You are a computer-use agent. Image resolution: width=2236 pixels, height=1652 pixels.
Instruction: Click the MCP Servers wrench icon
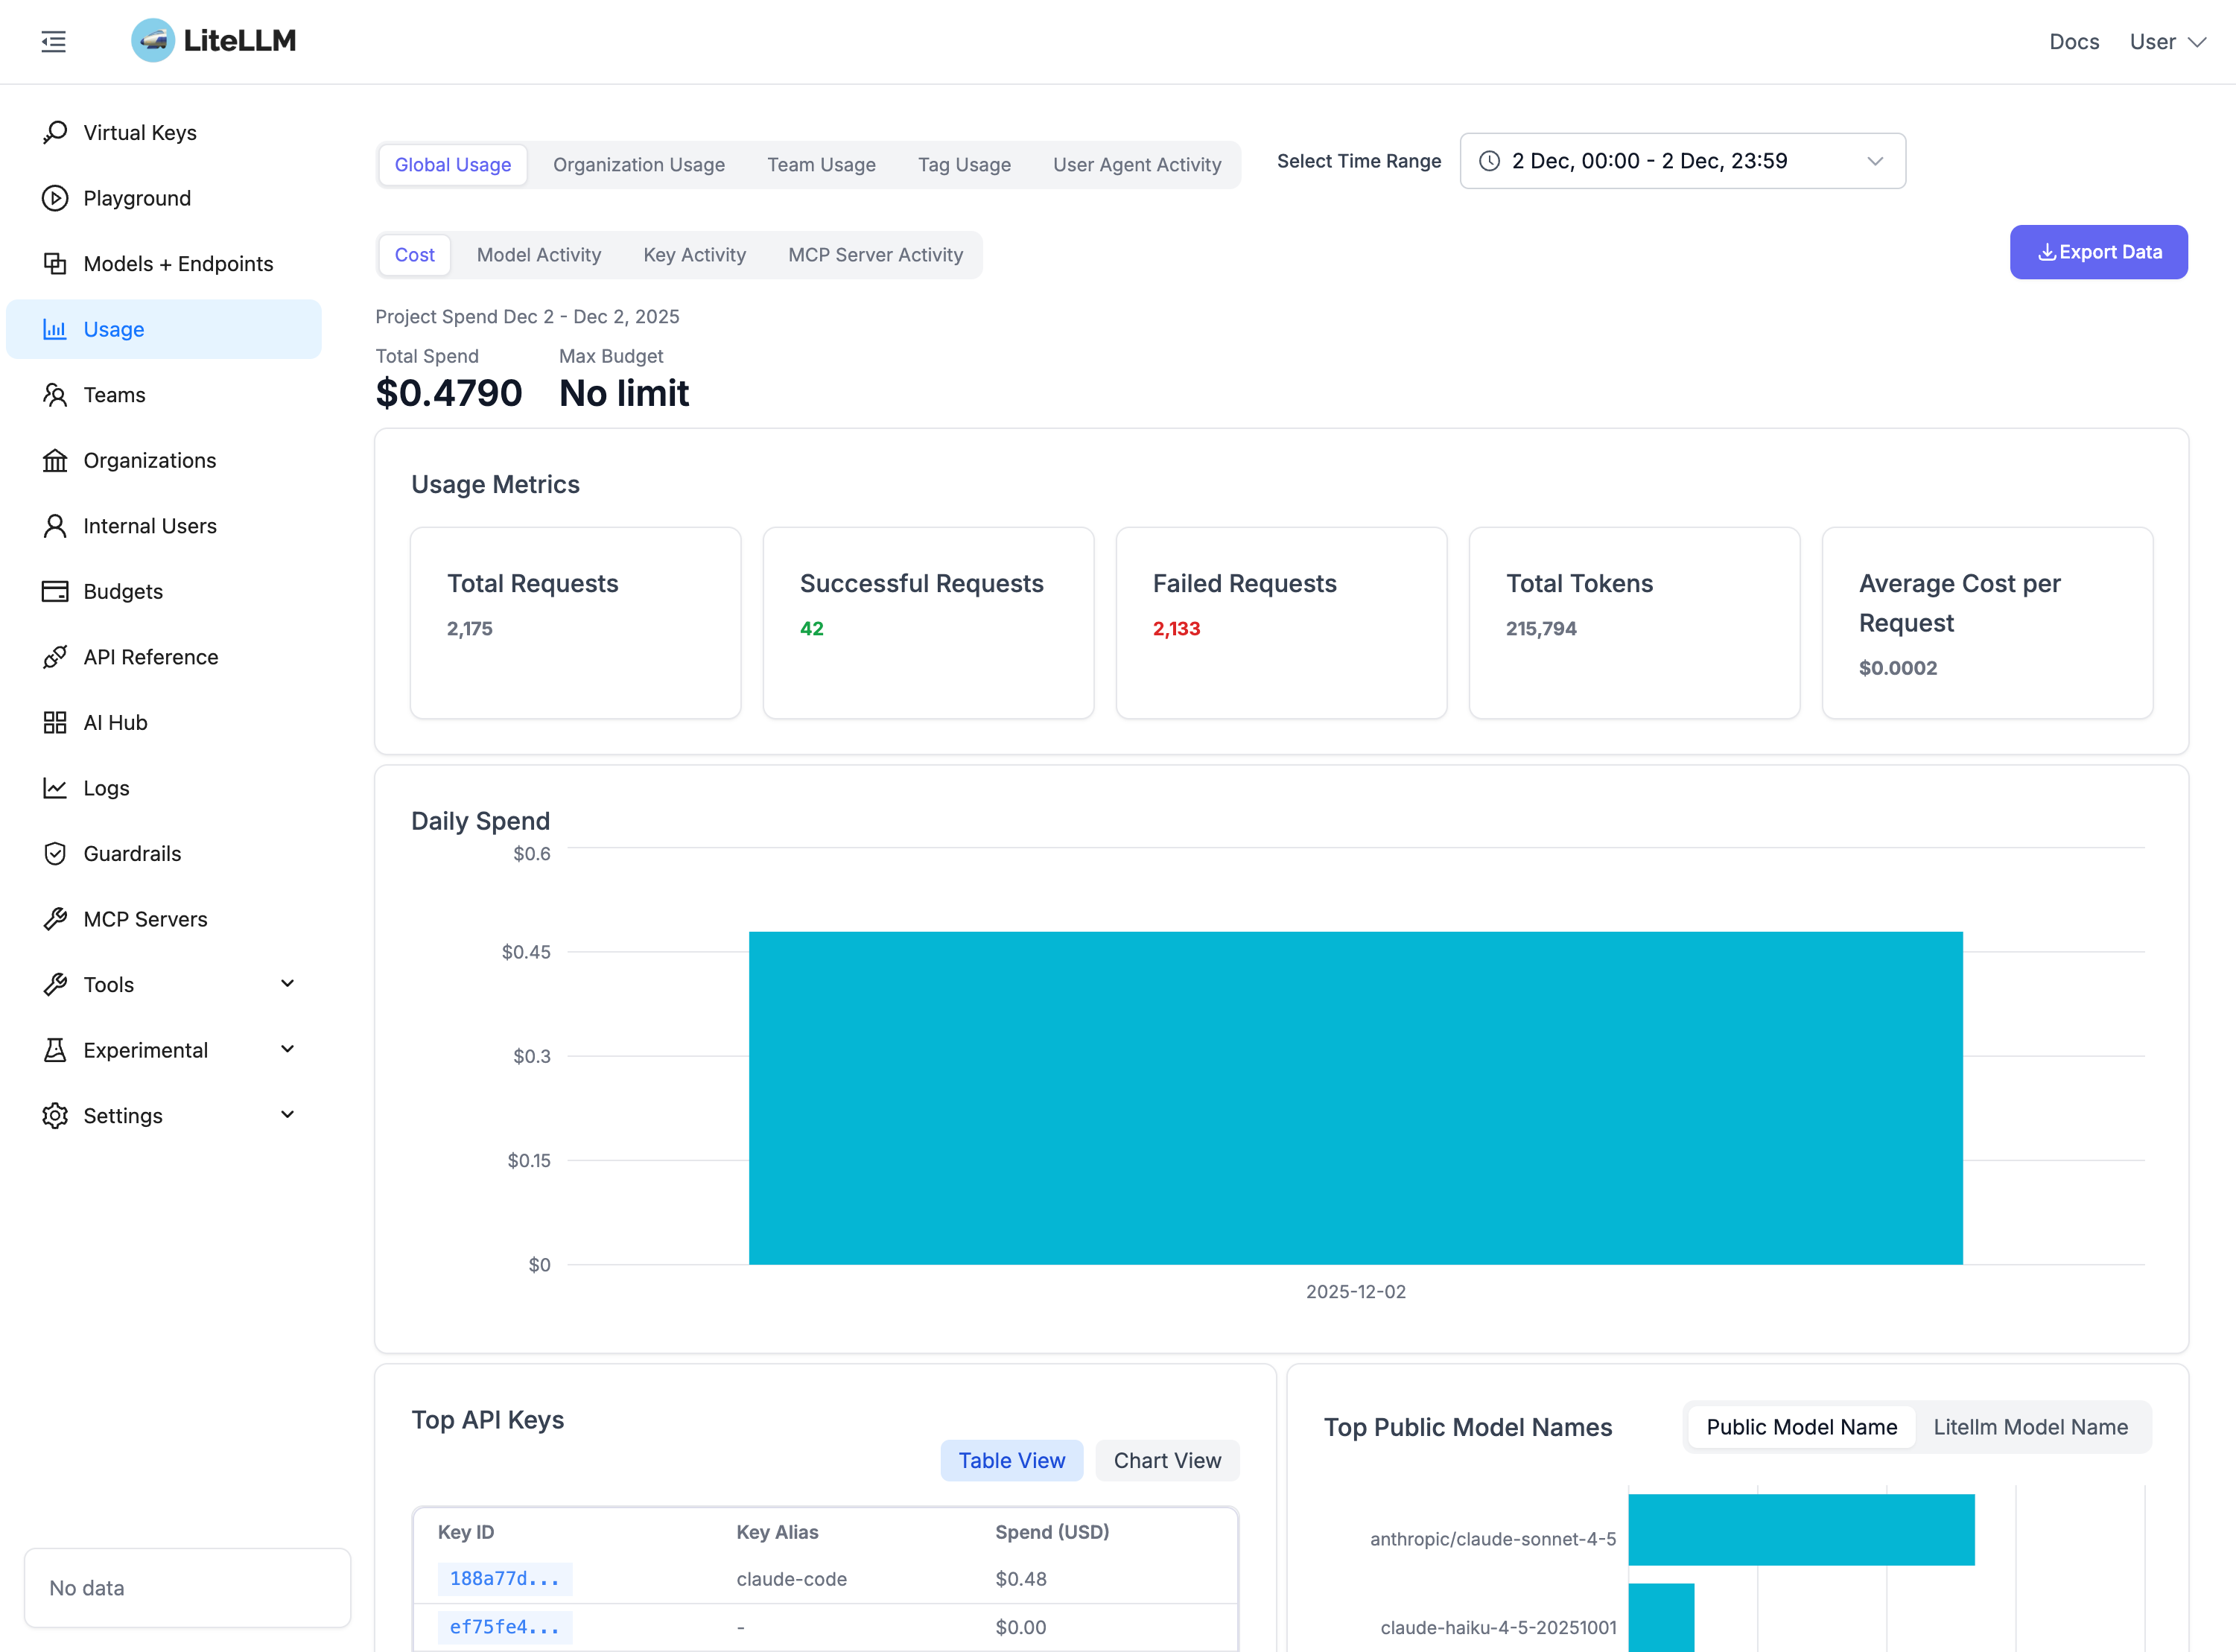tap(55, 919)
